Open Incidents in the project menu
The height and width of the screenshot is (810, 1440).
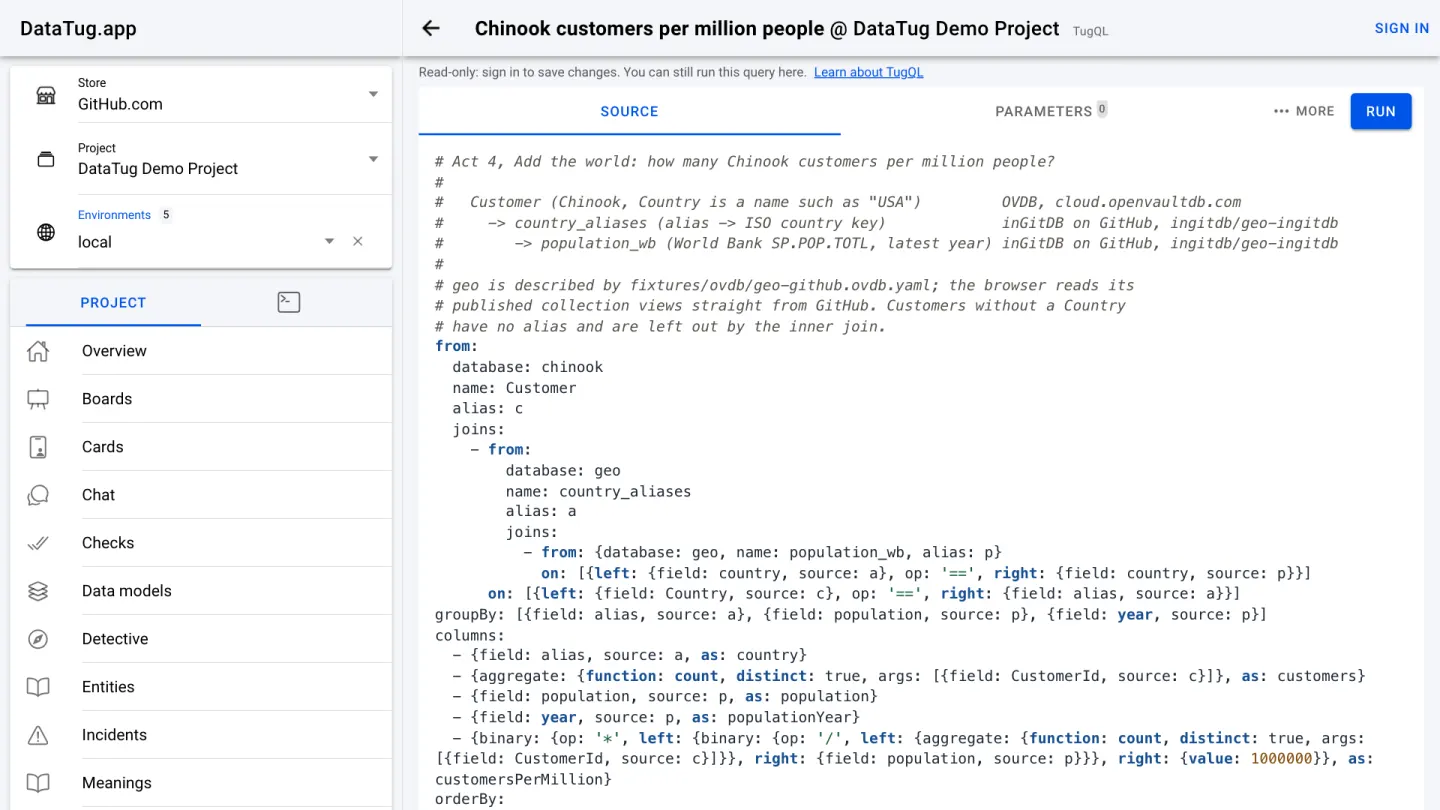click(x=201, y=735)
